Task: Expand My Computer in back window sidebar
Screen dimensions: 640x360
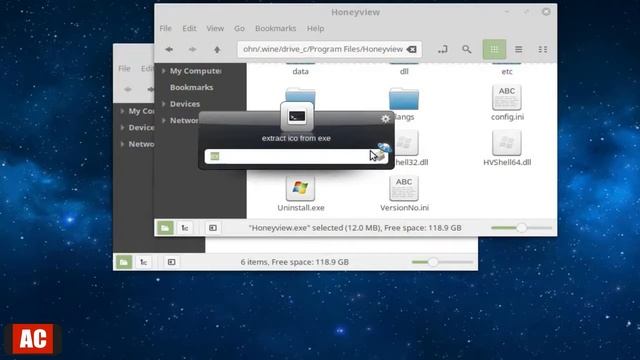Action: [x=122, y=111]
